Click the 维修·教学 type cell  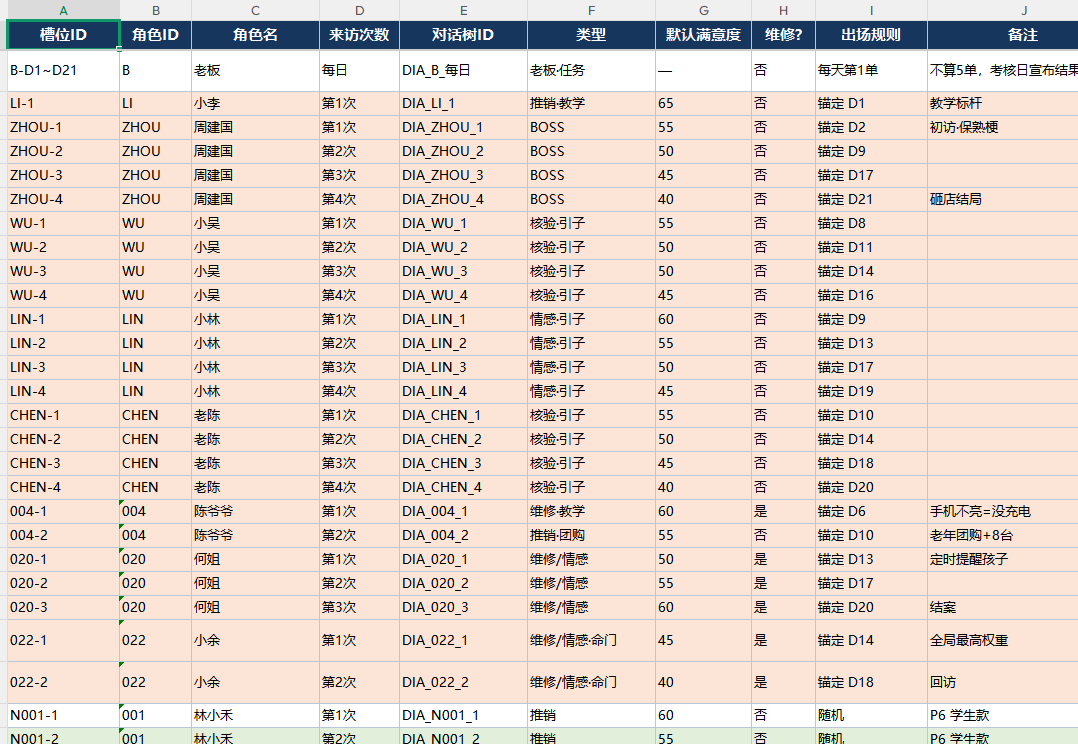[591, 512]
